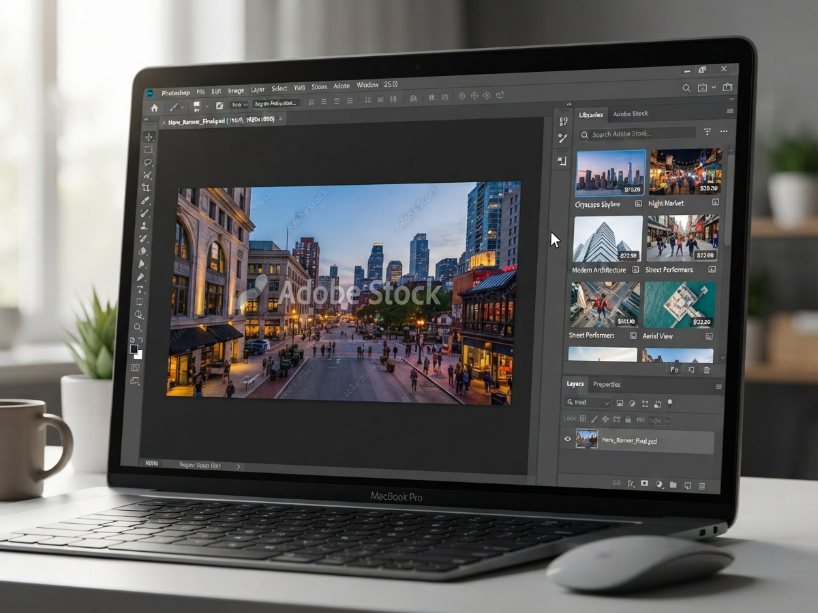Click the license icon beside Aerial View
This screenshot has width=818, height=613.
coord(709,336)
